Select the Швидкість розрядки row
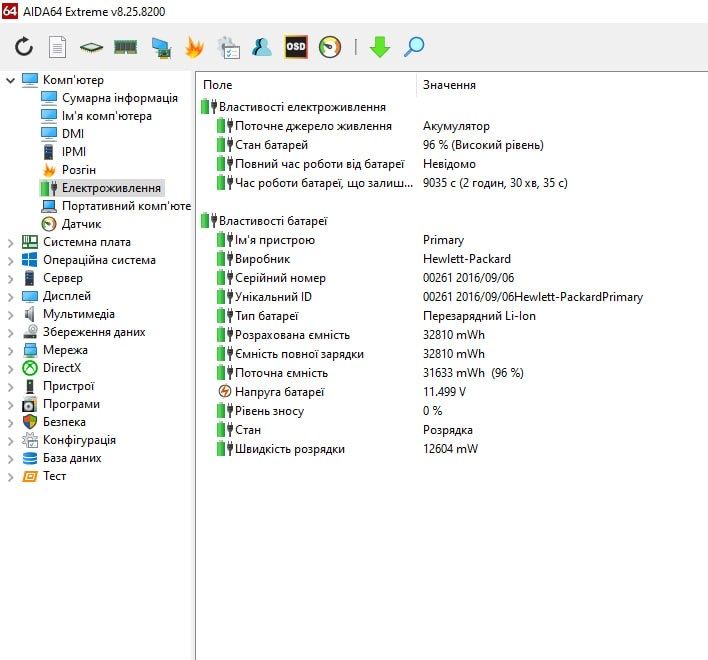The width and height of the screenshot is (708, 660). coord(346,449)
